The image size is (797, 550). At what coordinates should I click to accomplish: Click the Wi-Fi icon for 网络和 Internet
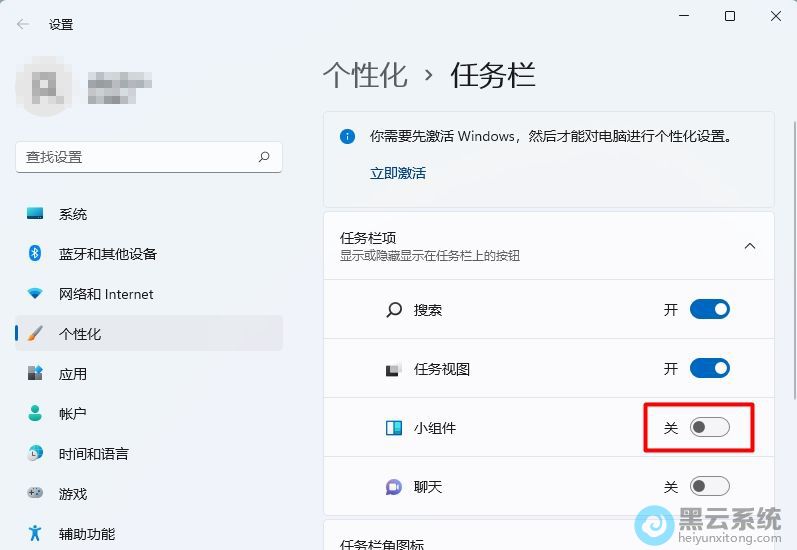[36, 294]
